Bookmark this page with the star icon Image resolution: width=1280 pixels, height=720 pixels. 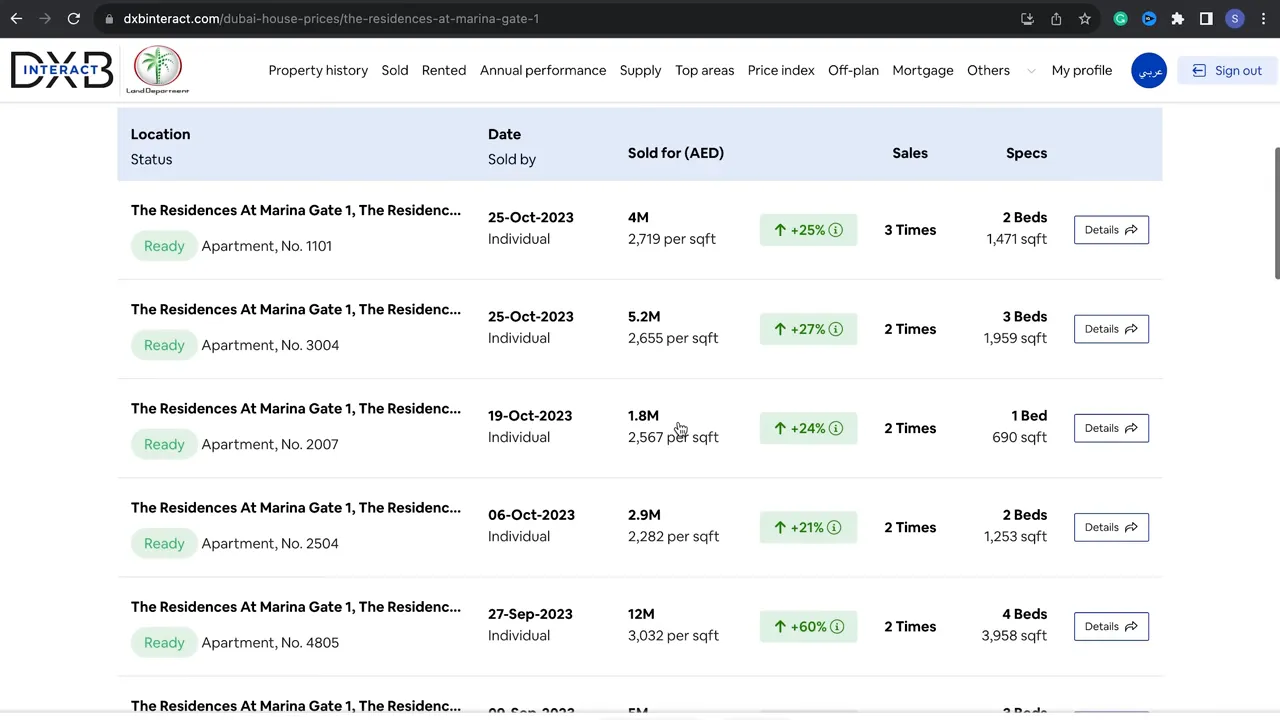pos(1085,19)
